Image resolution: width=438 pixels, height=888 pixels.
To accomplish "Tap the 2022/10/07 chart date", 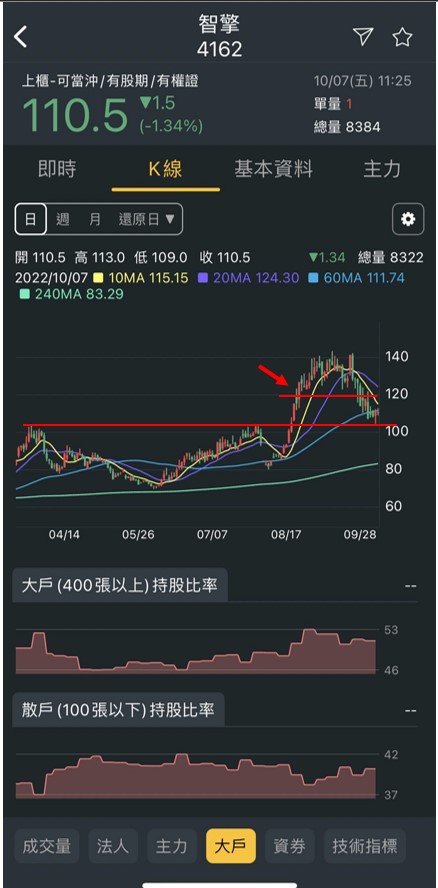I will (50, 278).
